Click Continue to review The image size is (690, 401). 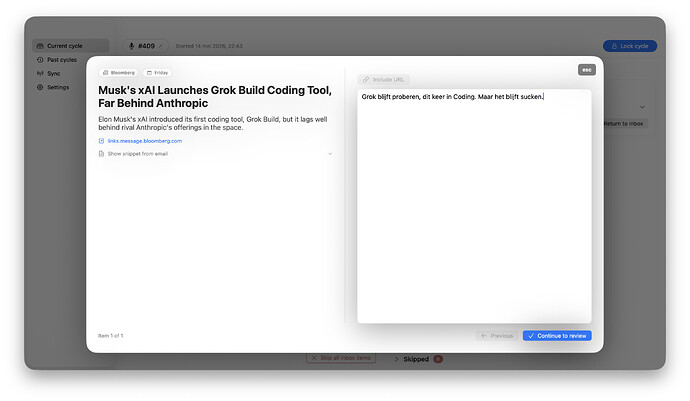click(557, 335)
